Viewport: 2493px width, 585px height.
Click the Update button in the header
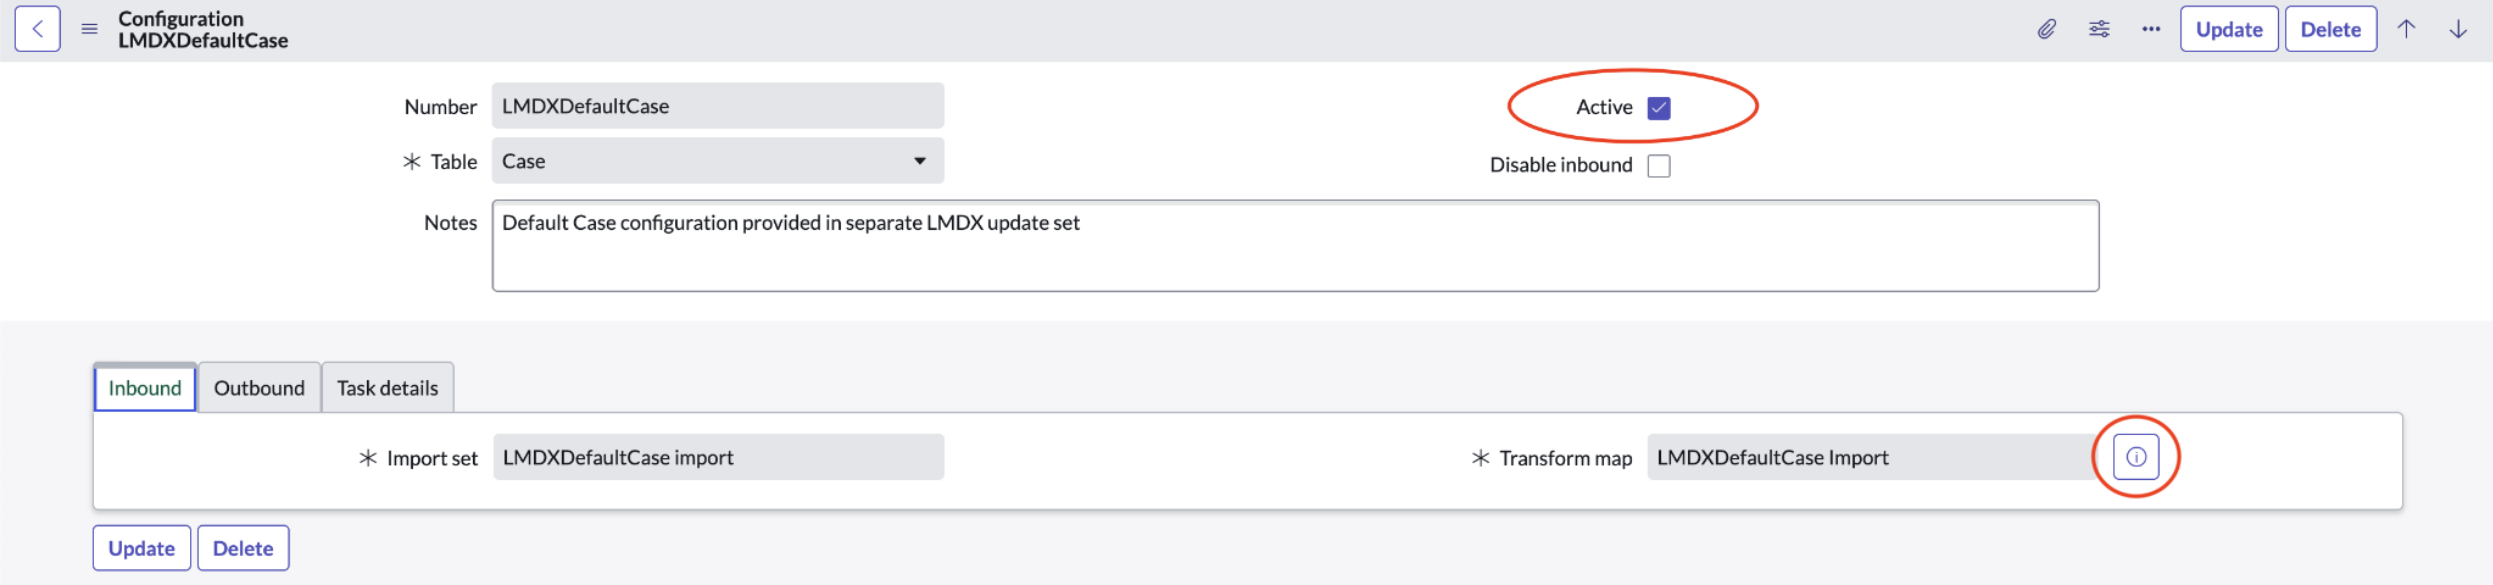pos(2229,29)
